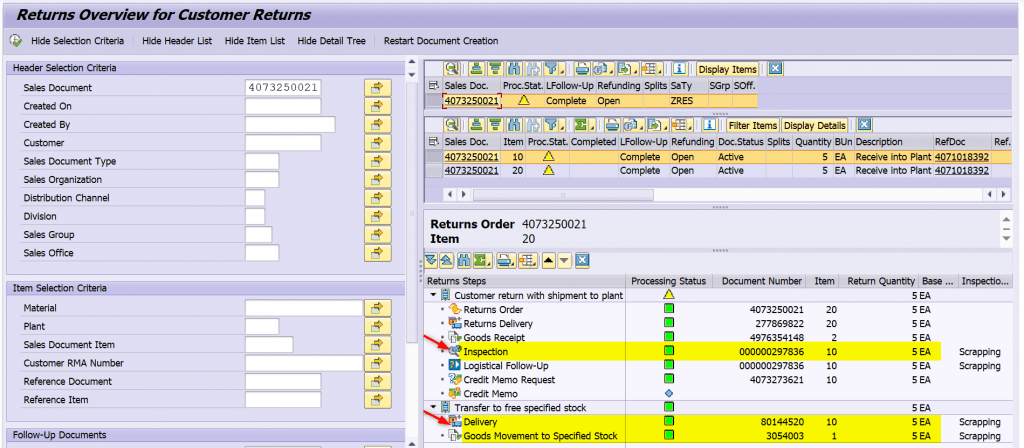
Task: Select Goods Movement to Specified Stock row
Action: (x=539, y=436)
